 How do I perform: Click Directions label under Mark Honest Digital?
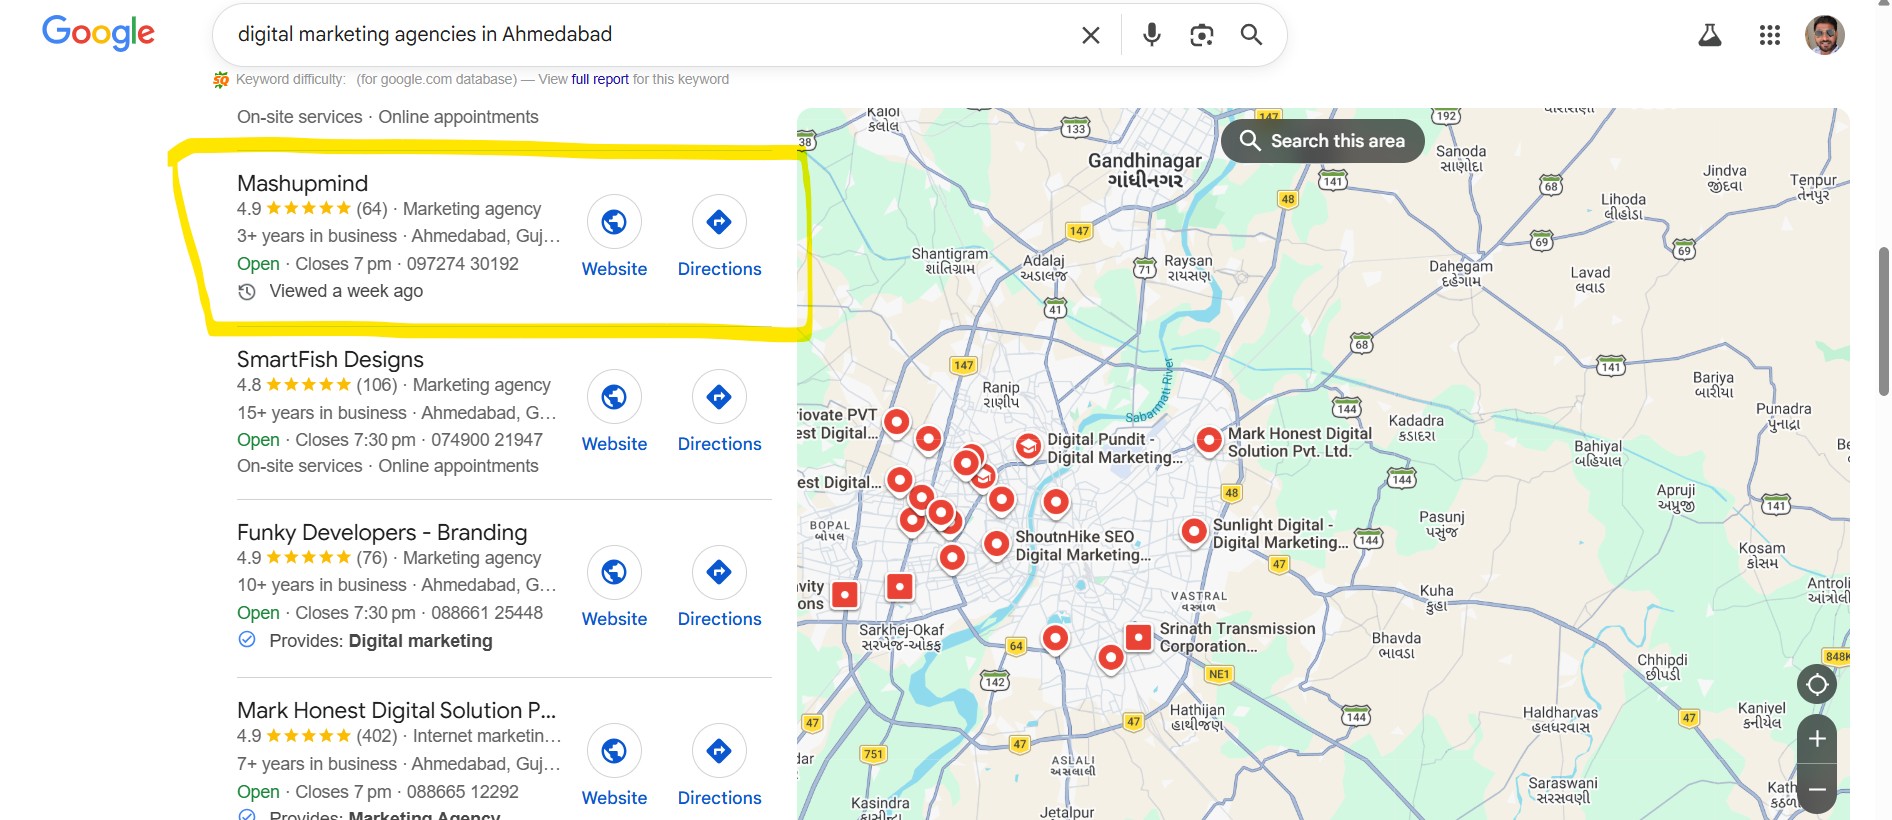point(719,798)
